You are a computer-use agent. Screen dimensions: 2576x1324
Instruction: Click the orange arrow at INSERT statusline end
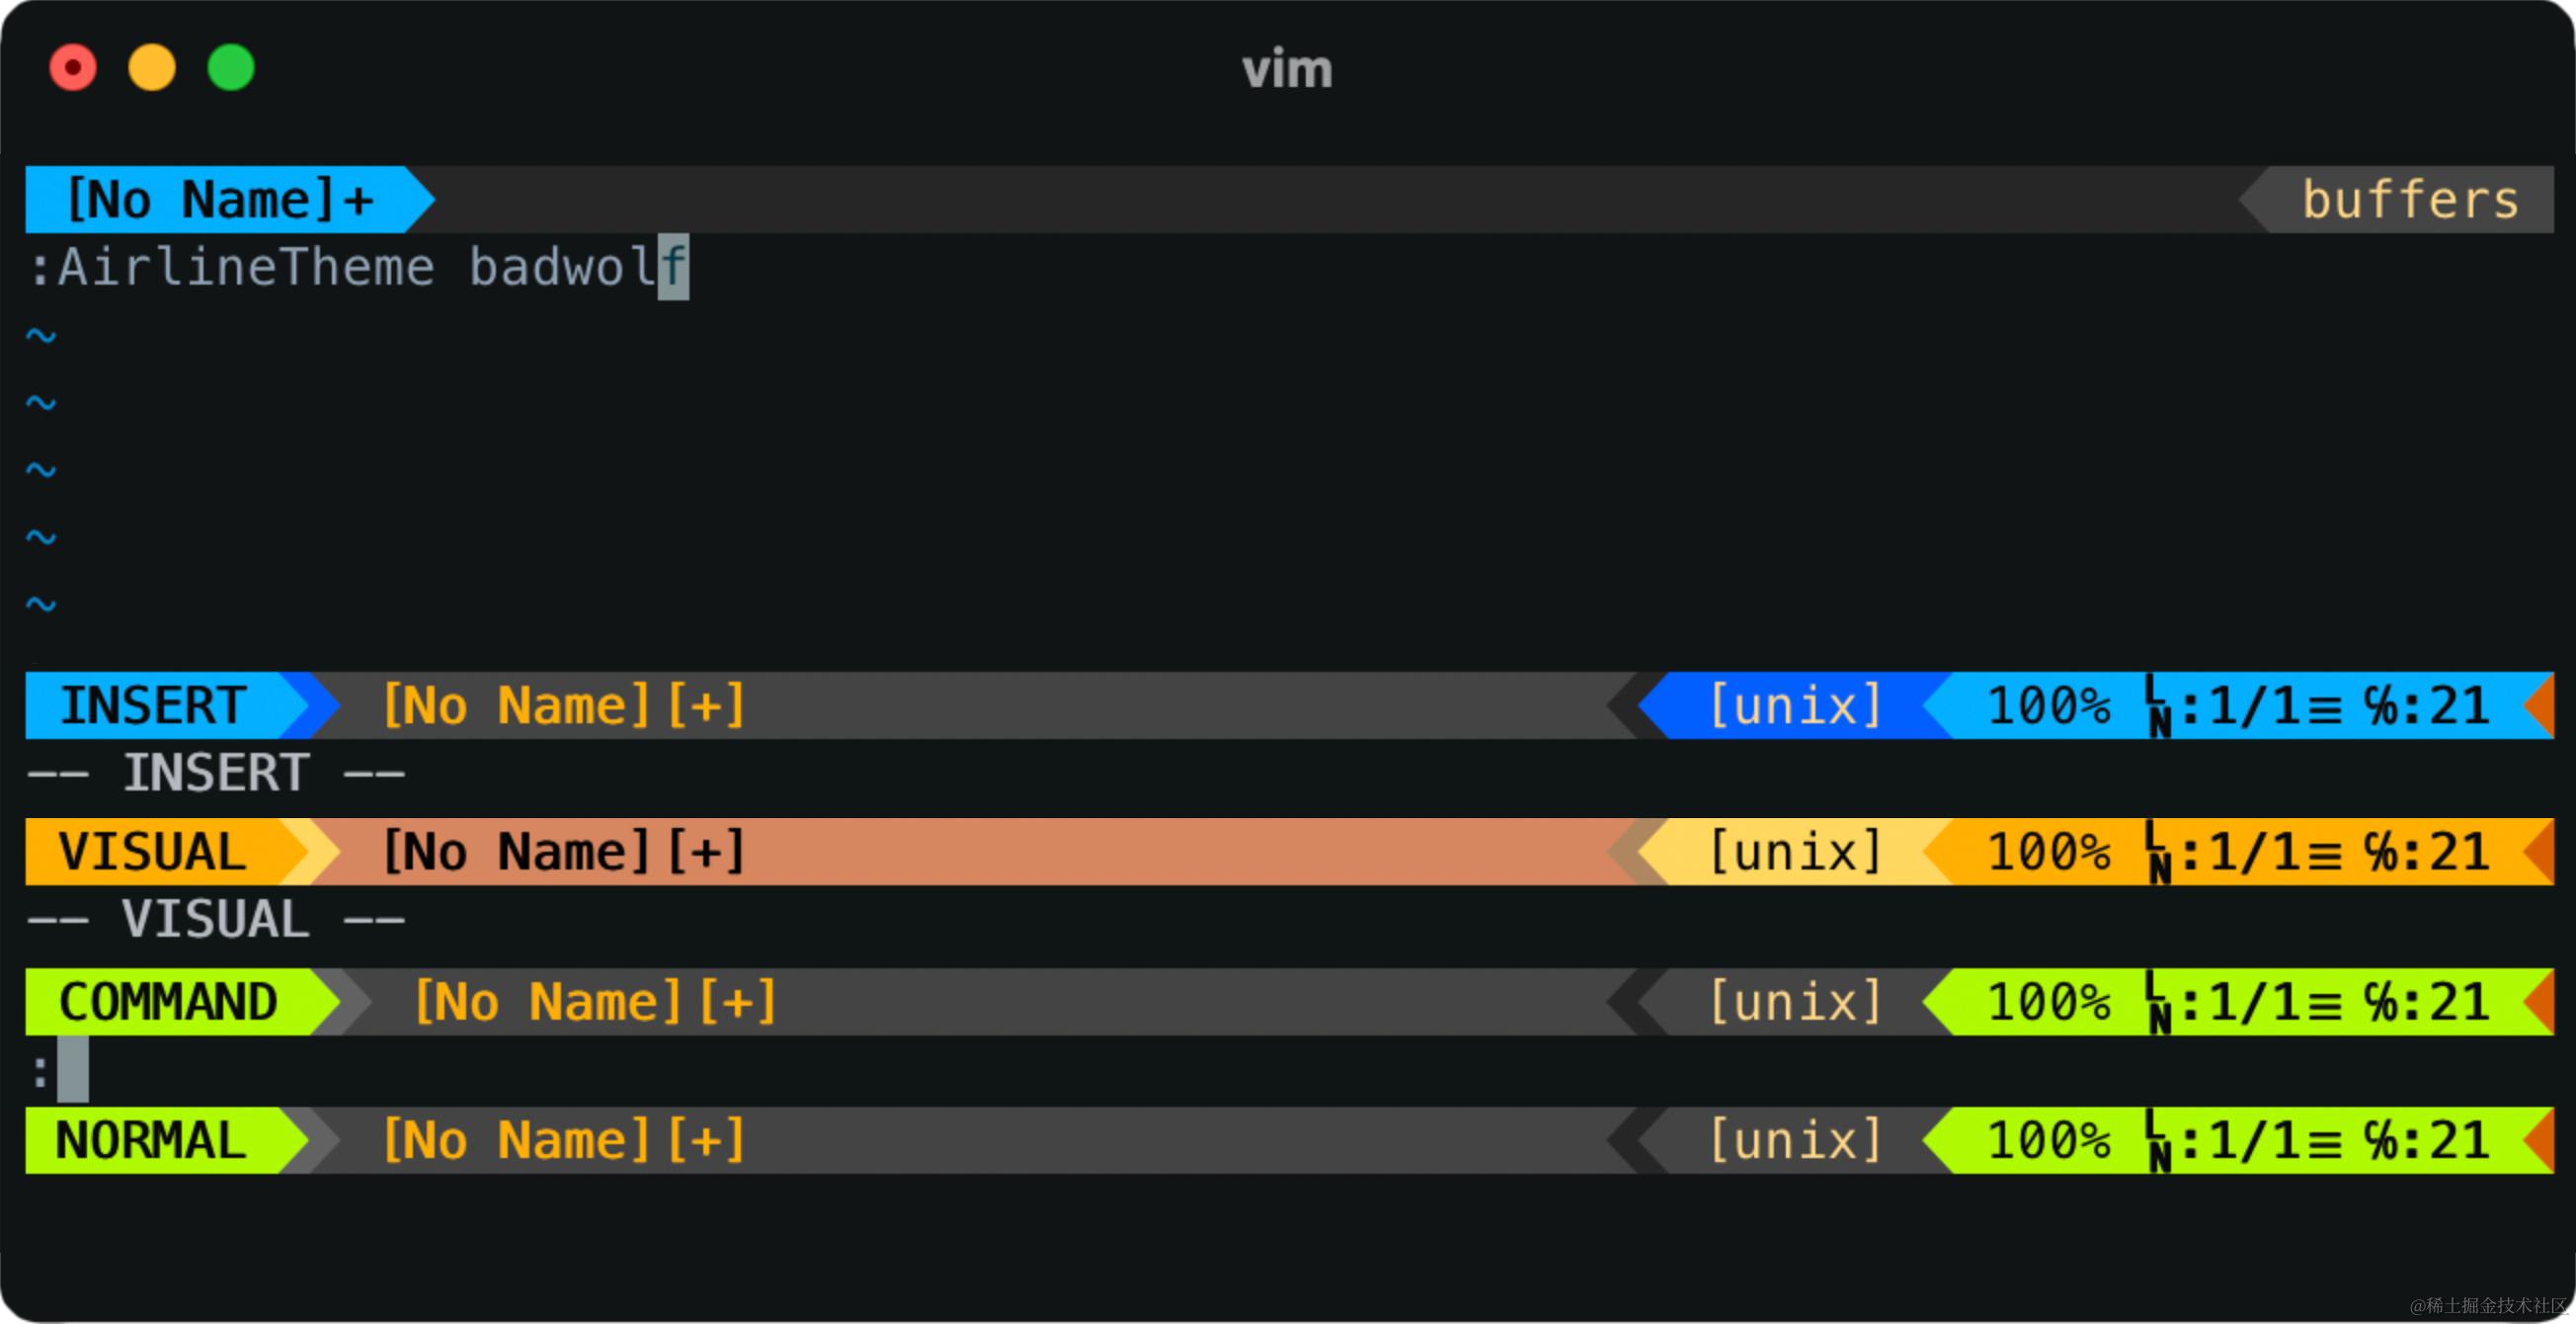pyautogui.click(x=2541, y=706)
